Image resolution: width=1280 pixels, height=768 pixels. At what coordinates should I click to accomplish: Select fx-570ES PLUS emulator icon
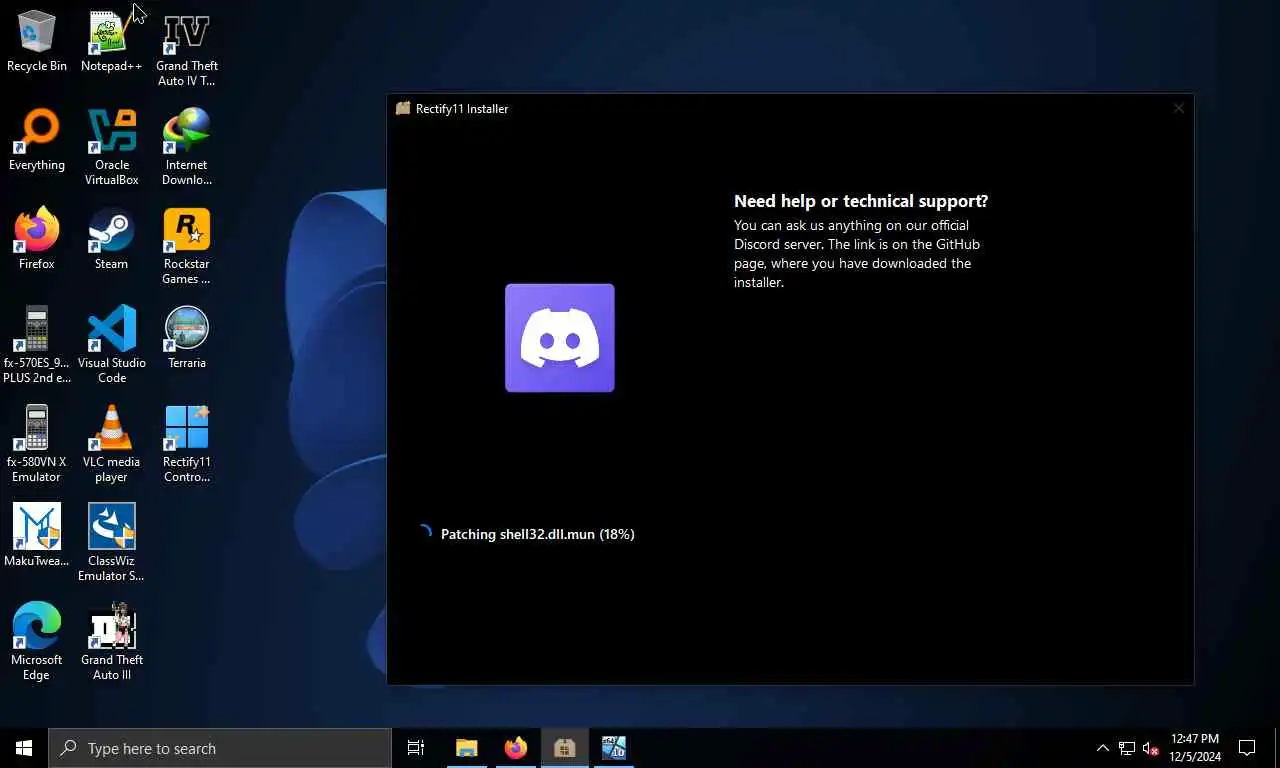pyautogui.click(x=36, y=346)
